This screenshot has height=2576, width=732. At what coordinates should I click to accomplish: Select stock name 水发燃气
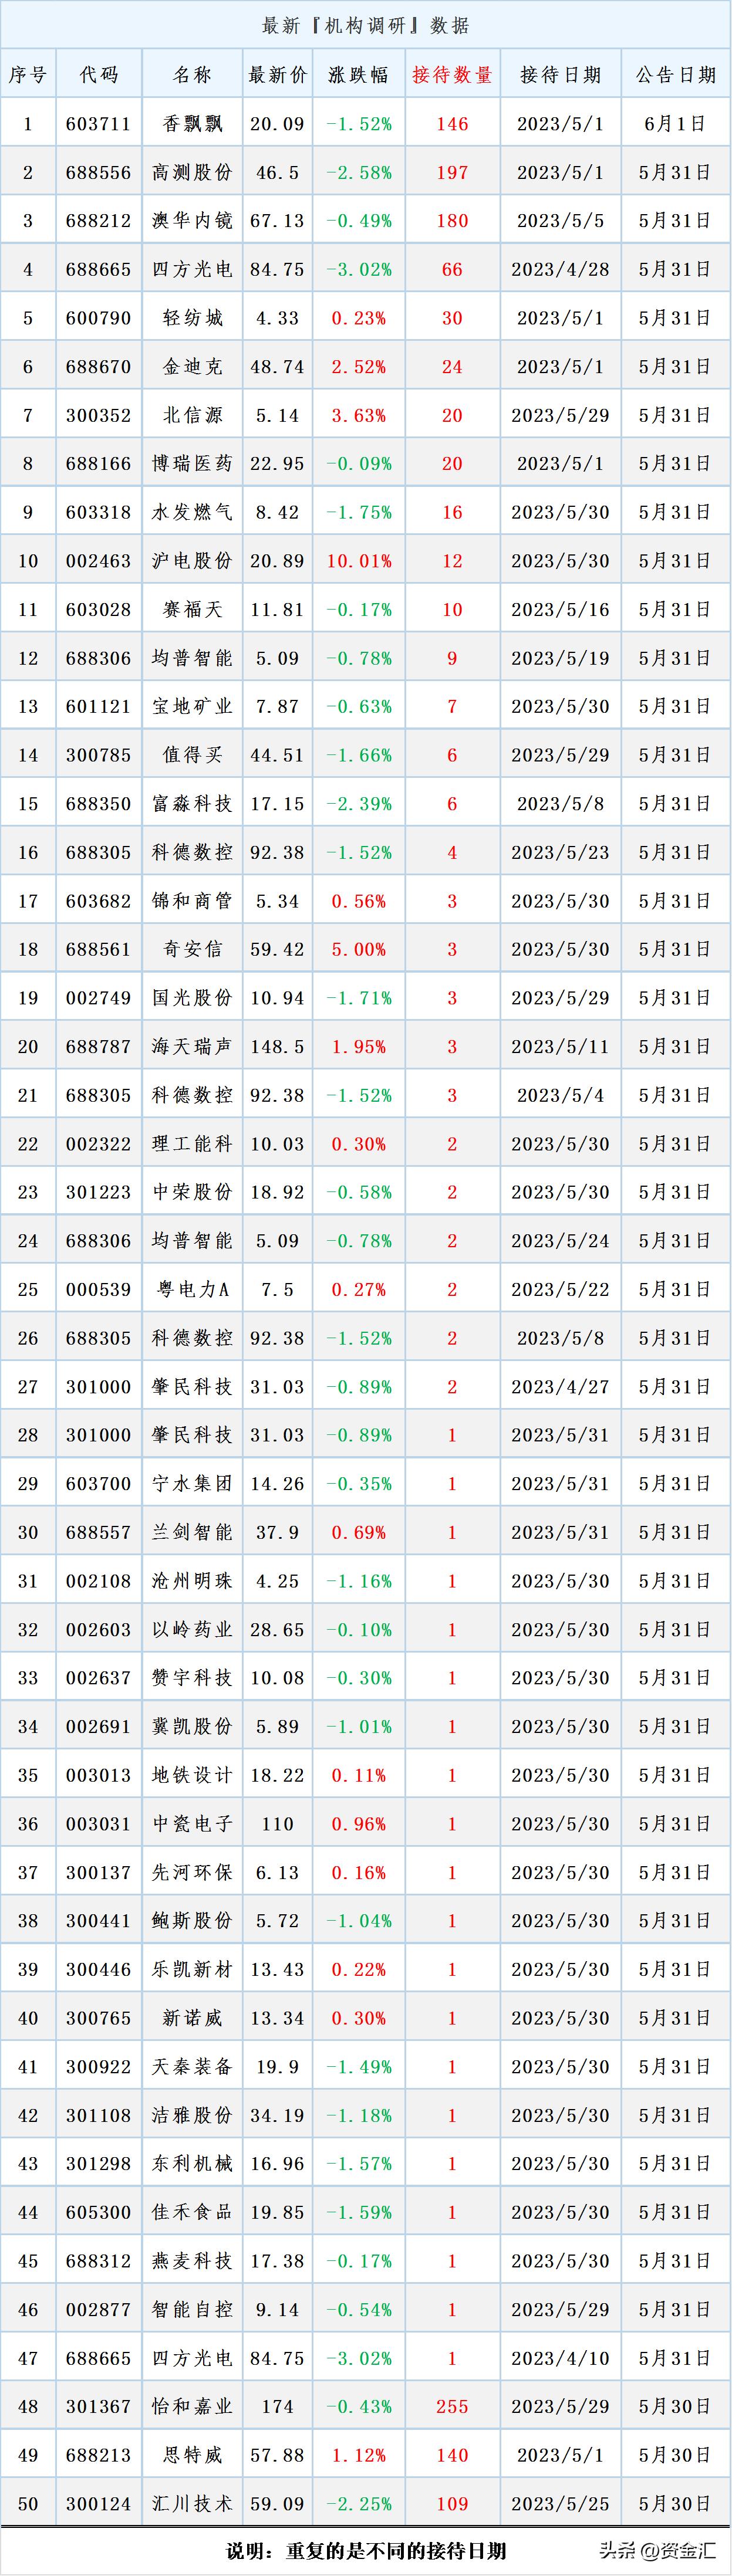192,513
